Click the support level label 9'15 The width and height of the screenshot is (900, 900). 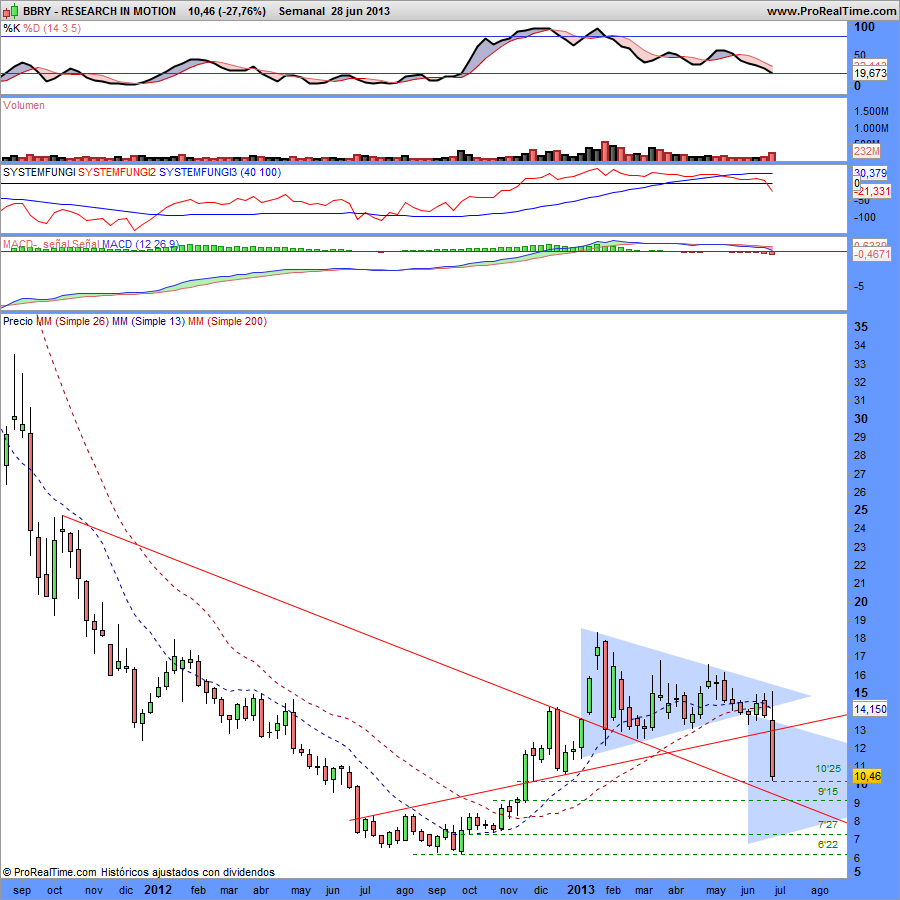(x=828, y=792)
